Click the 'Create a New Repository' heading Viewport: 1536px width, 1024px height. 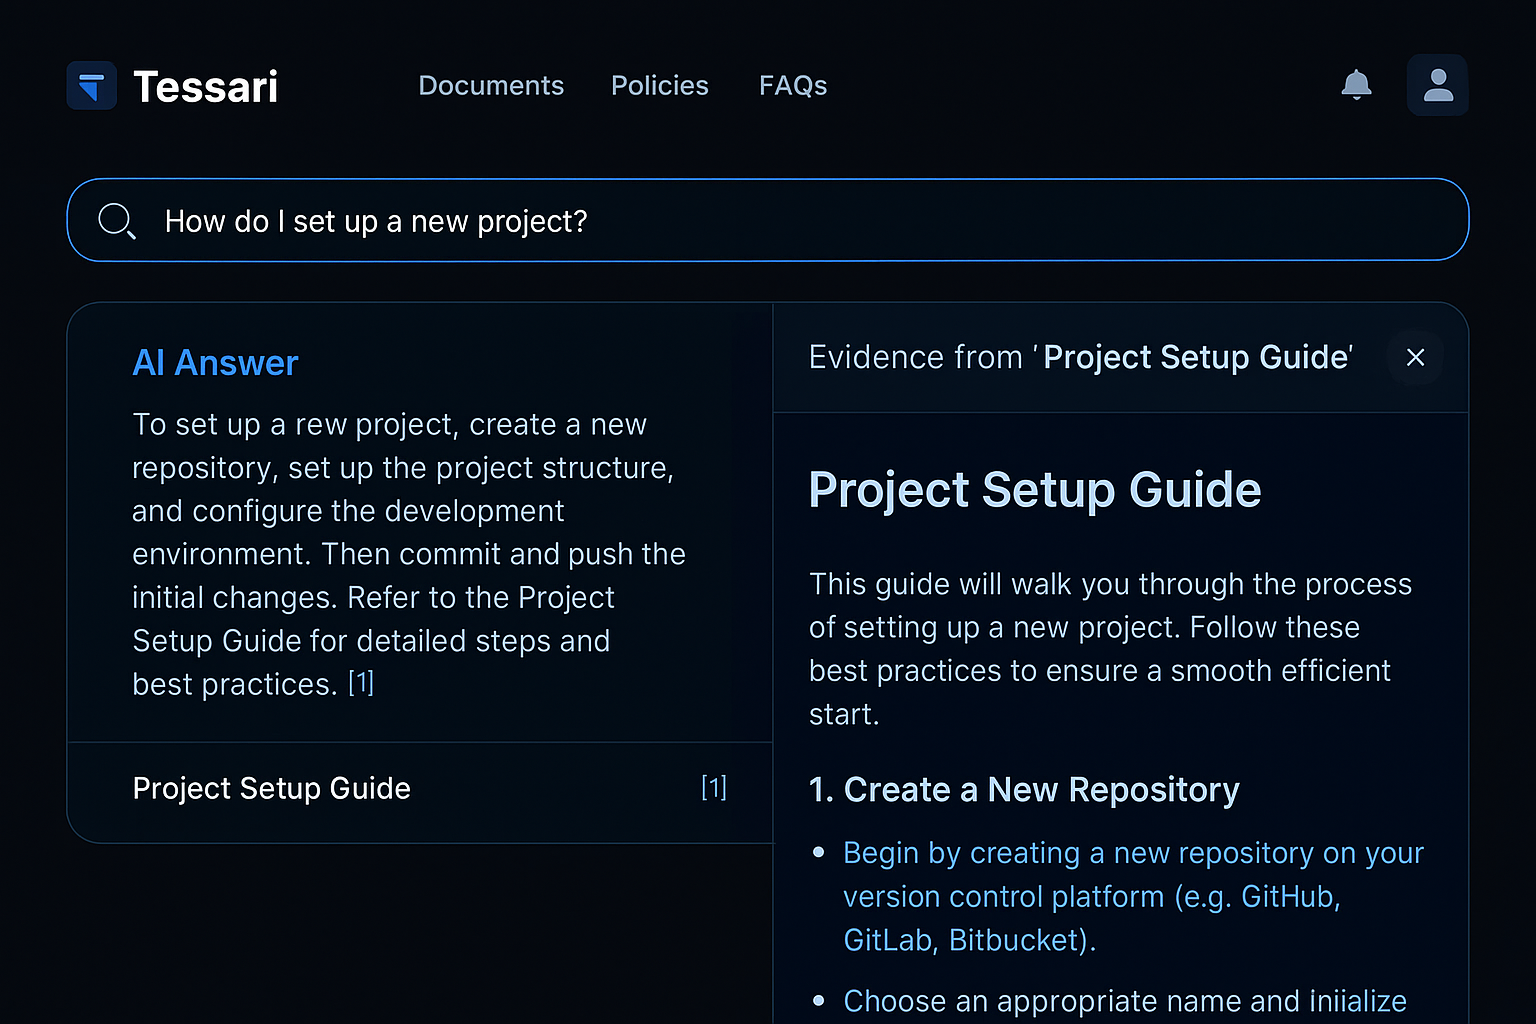pos(1024,790)
